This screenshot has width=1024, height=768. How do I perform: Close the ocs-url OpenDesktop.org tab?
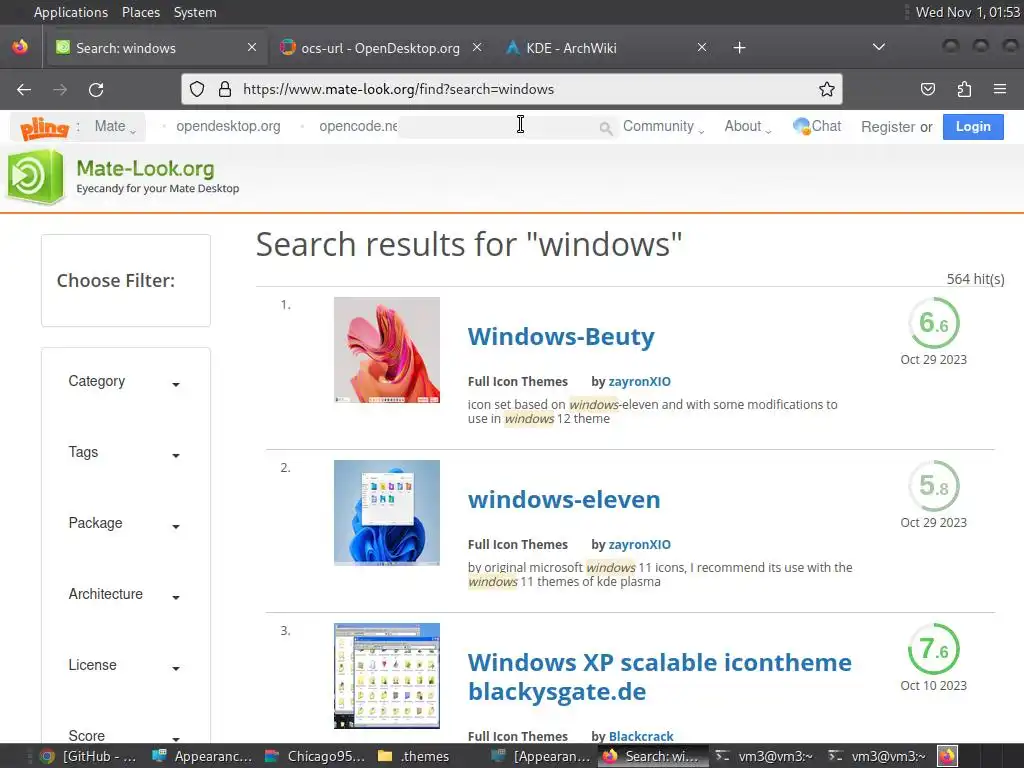click(x=477, y=47)
